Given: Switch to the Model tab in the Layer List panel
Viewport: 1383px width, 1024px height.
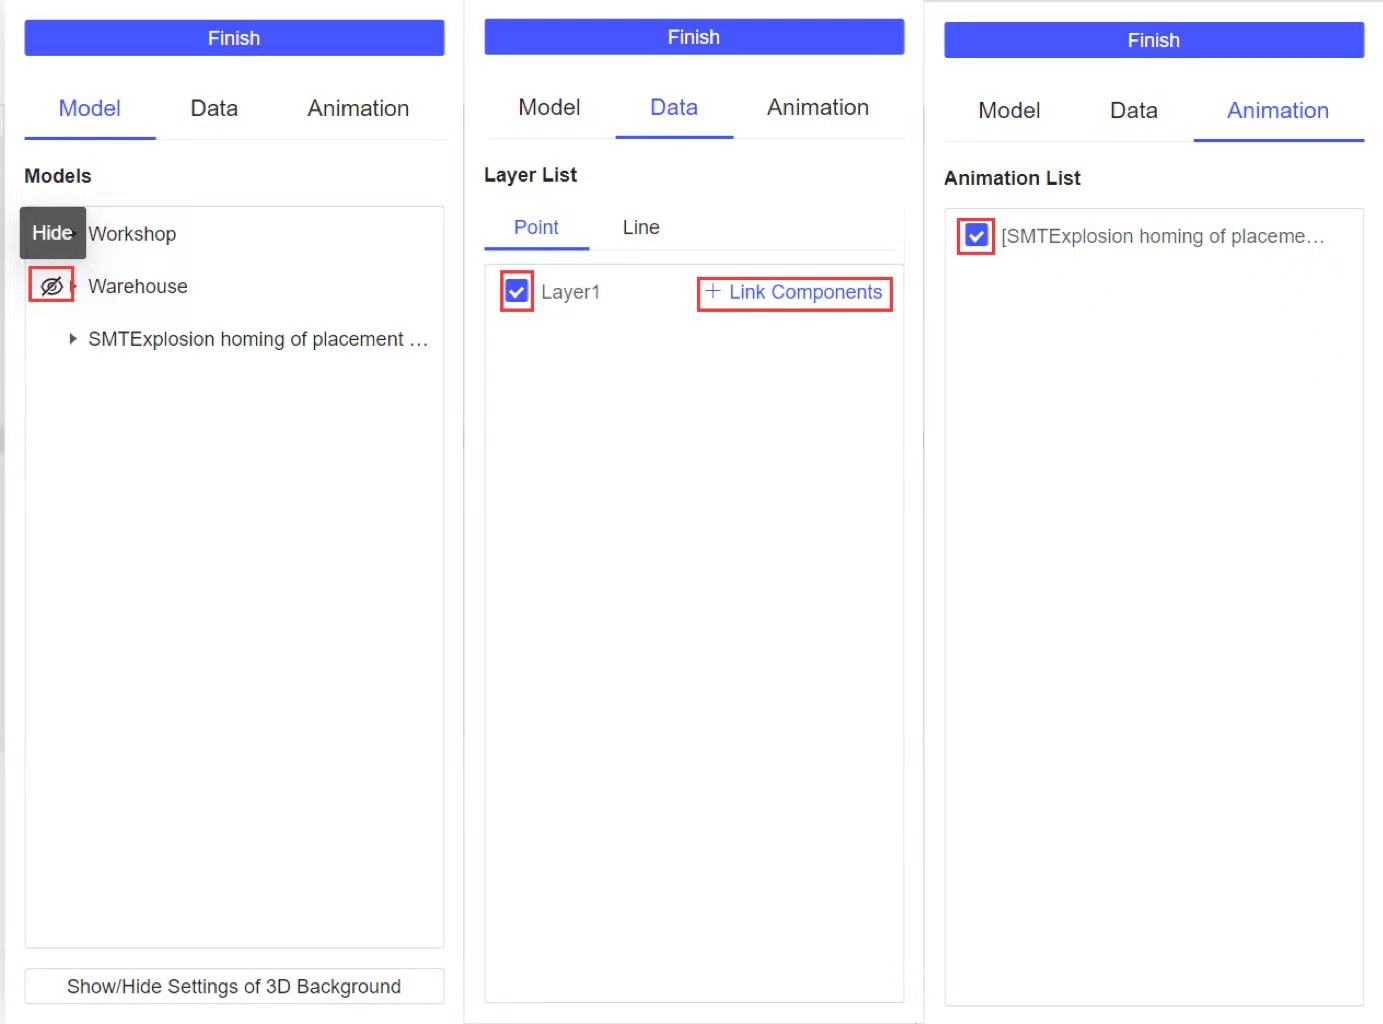Looking at the screenshot, I should pyautogui.click(x=549, y=107).
